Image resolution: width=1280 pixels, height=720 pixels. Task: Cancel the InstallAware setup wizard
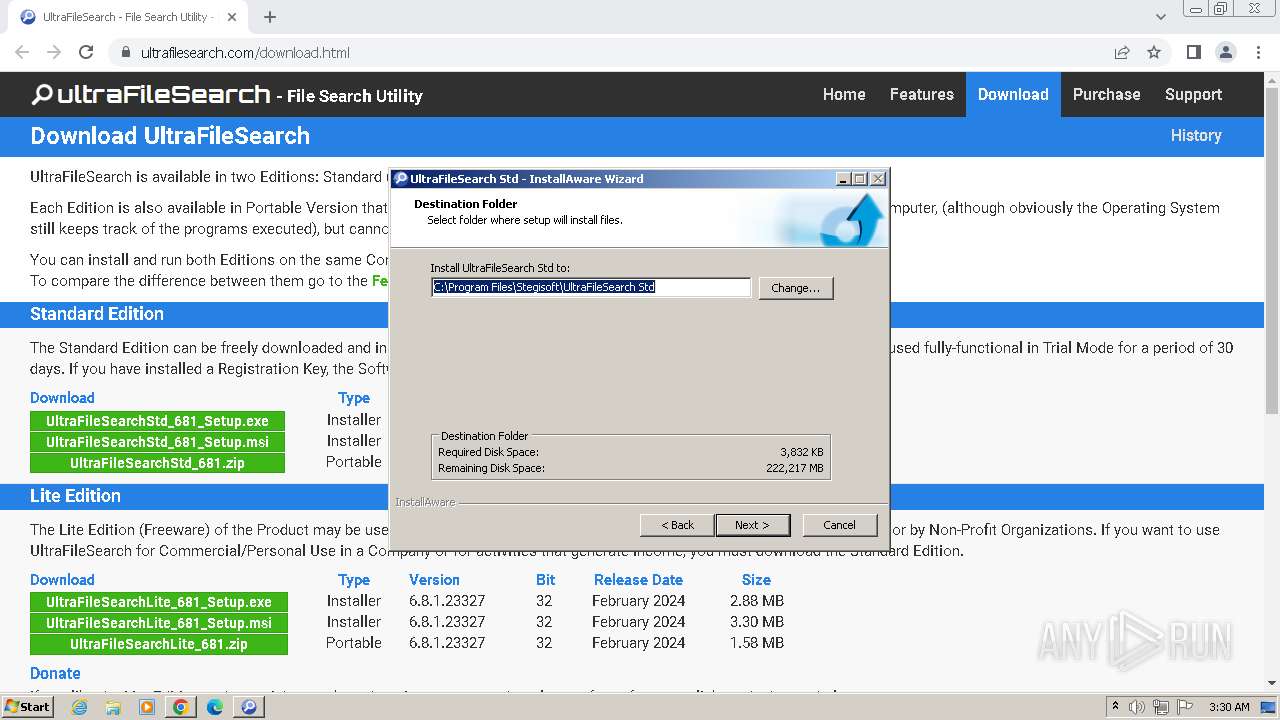[x=839, y=525]
